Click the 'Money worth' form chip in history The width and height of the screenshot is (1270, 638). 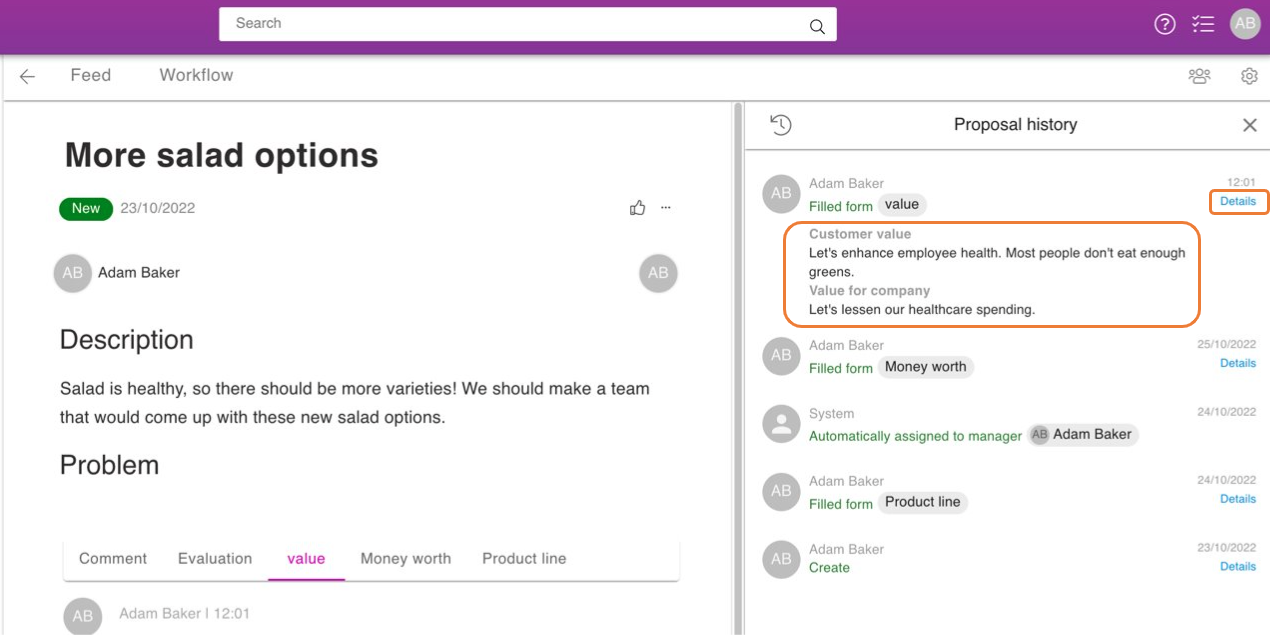click(x=926, y=367)
